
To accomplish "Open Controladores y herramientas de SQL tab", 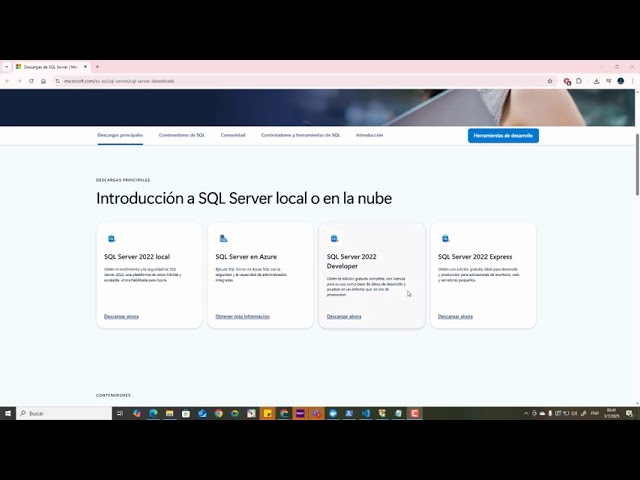I will click(300, 135).
